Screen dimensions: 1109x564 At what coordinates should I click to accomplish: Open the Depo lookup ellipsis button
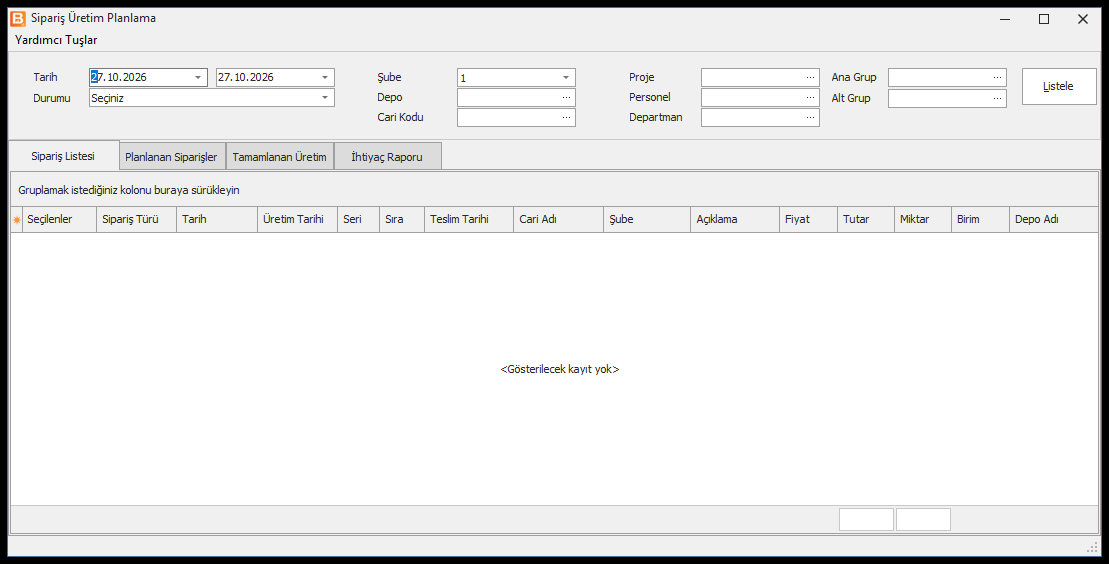click(x=567, y=98)
